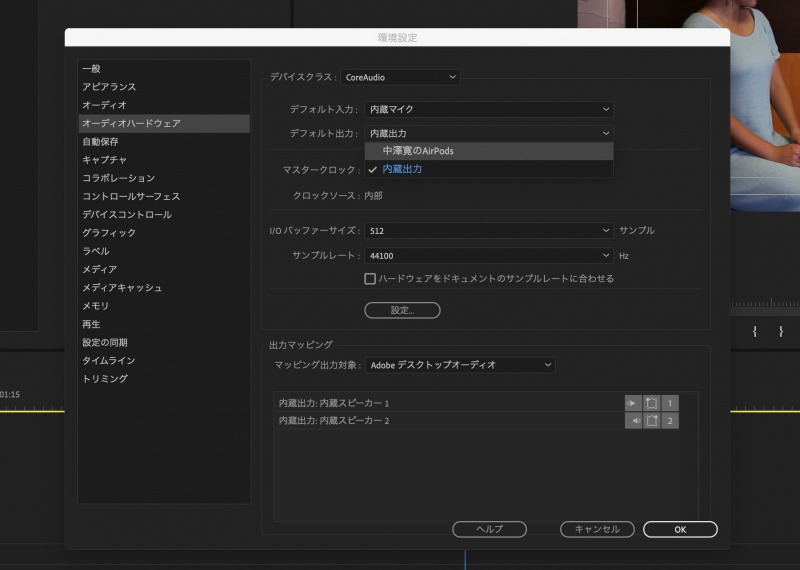Click Mark Out brace icon in Program Monitor

click(x=781, y=331)
